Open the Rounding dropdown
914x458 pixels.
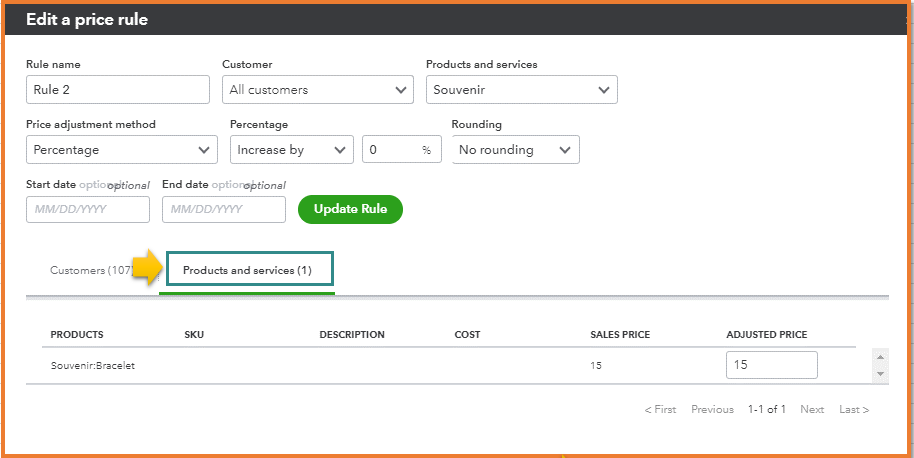[515, 150]
